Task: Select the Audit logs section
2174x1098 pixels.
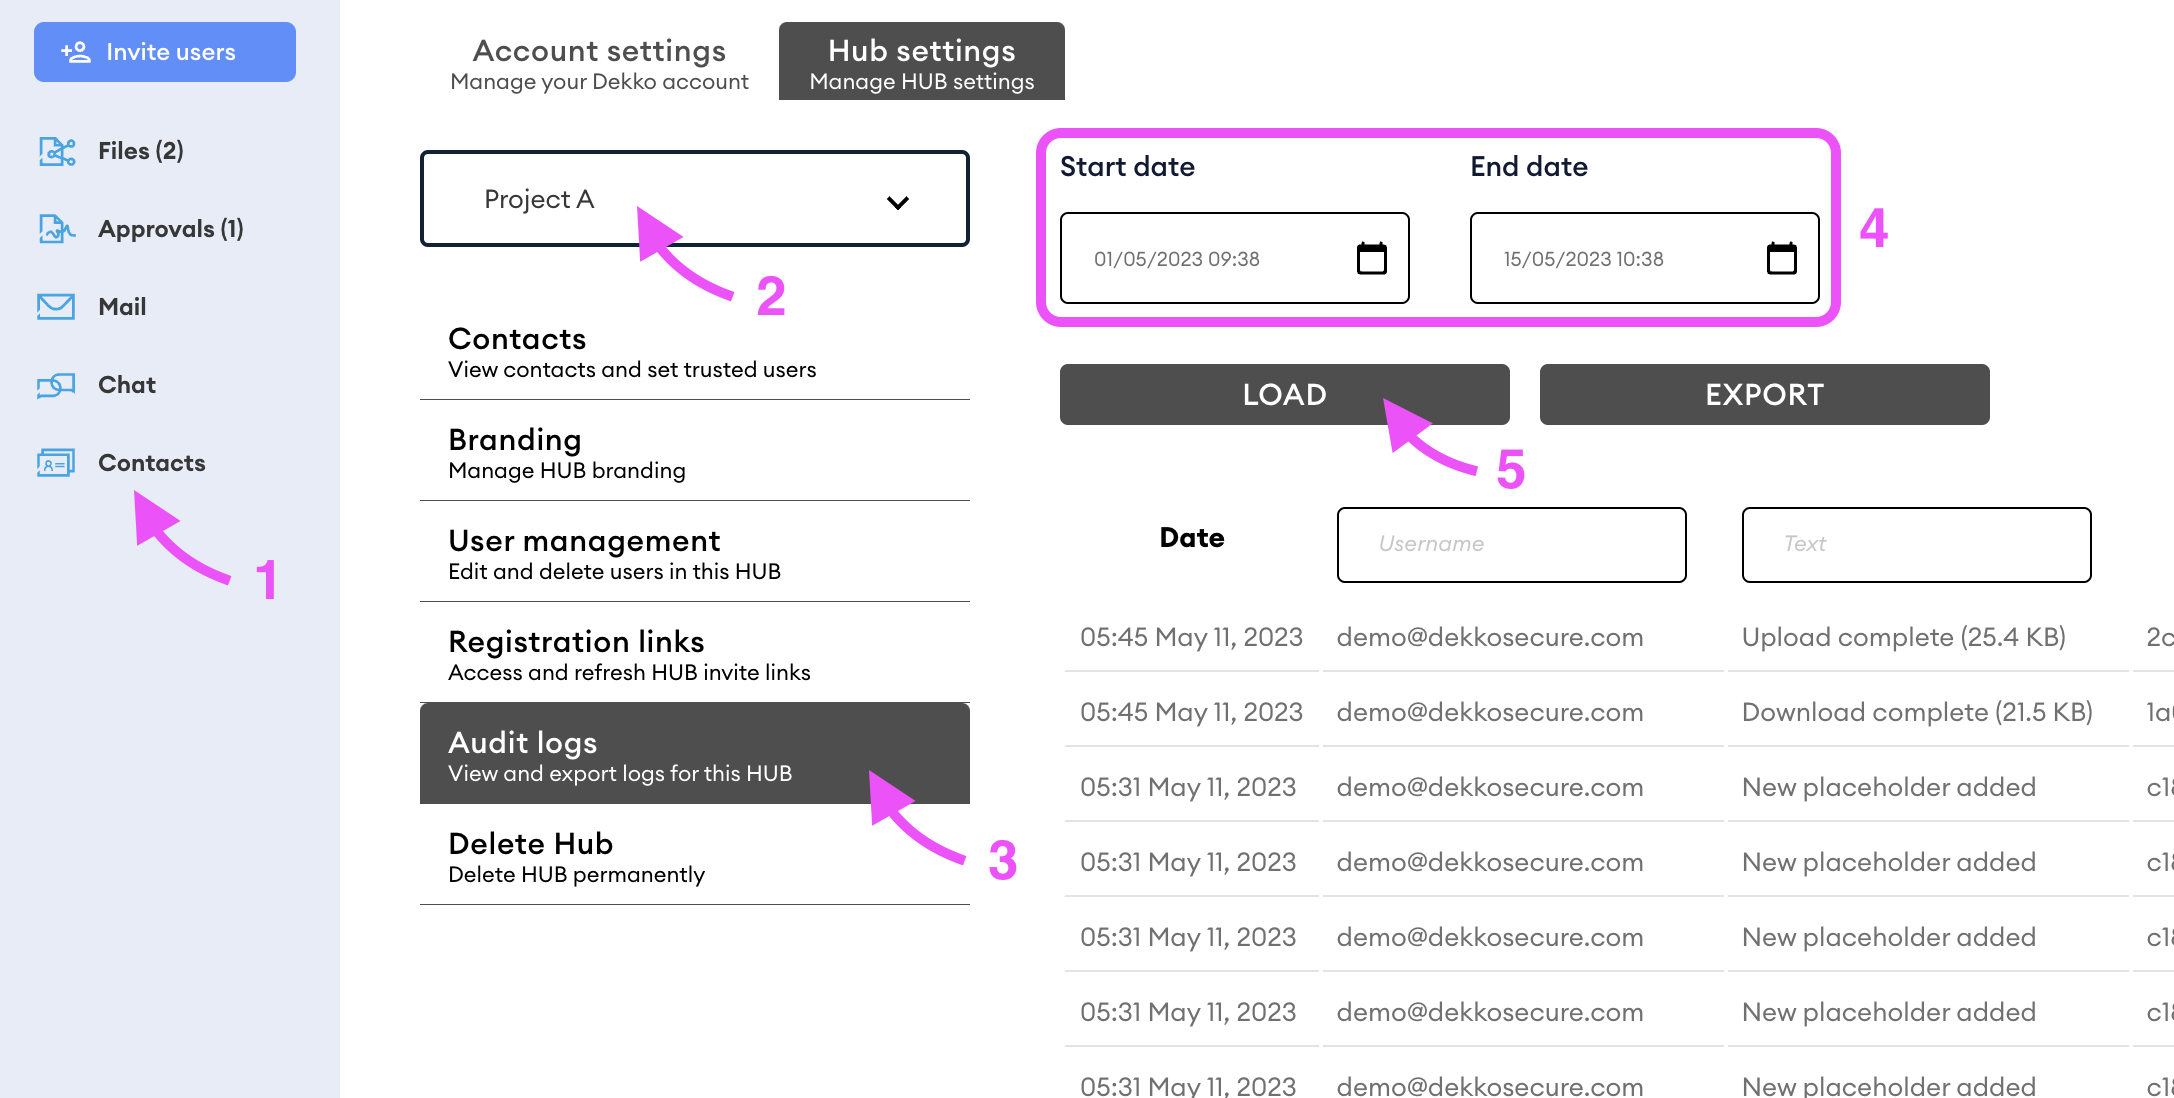Action: (695, 754)
